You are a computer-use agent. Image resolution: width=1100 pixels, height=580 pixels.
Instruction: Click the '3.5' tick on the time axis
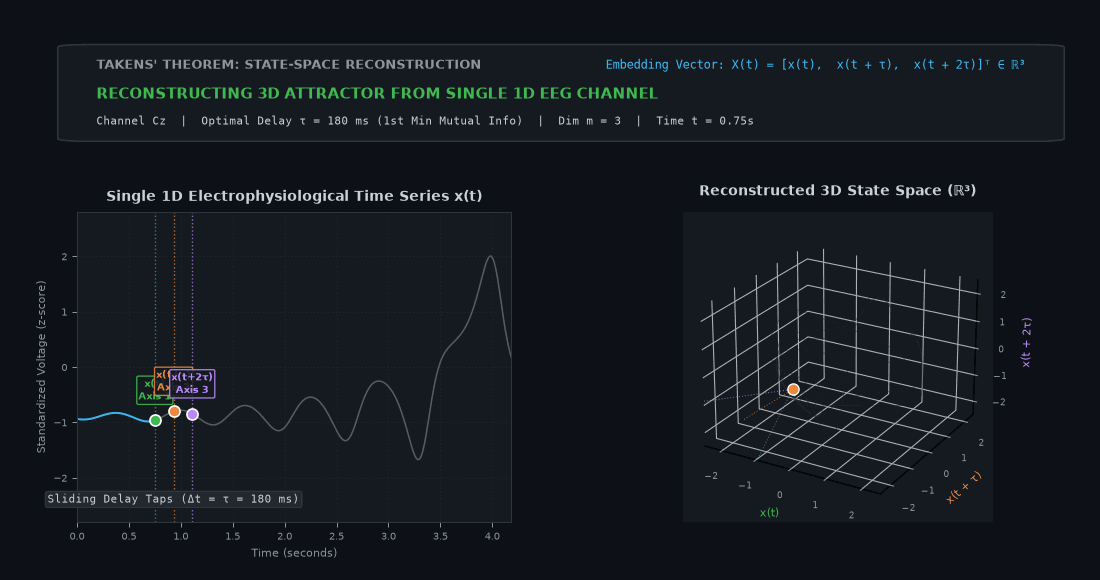[441, 536]
